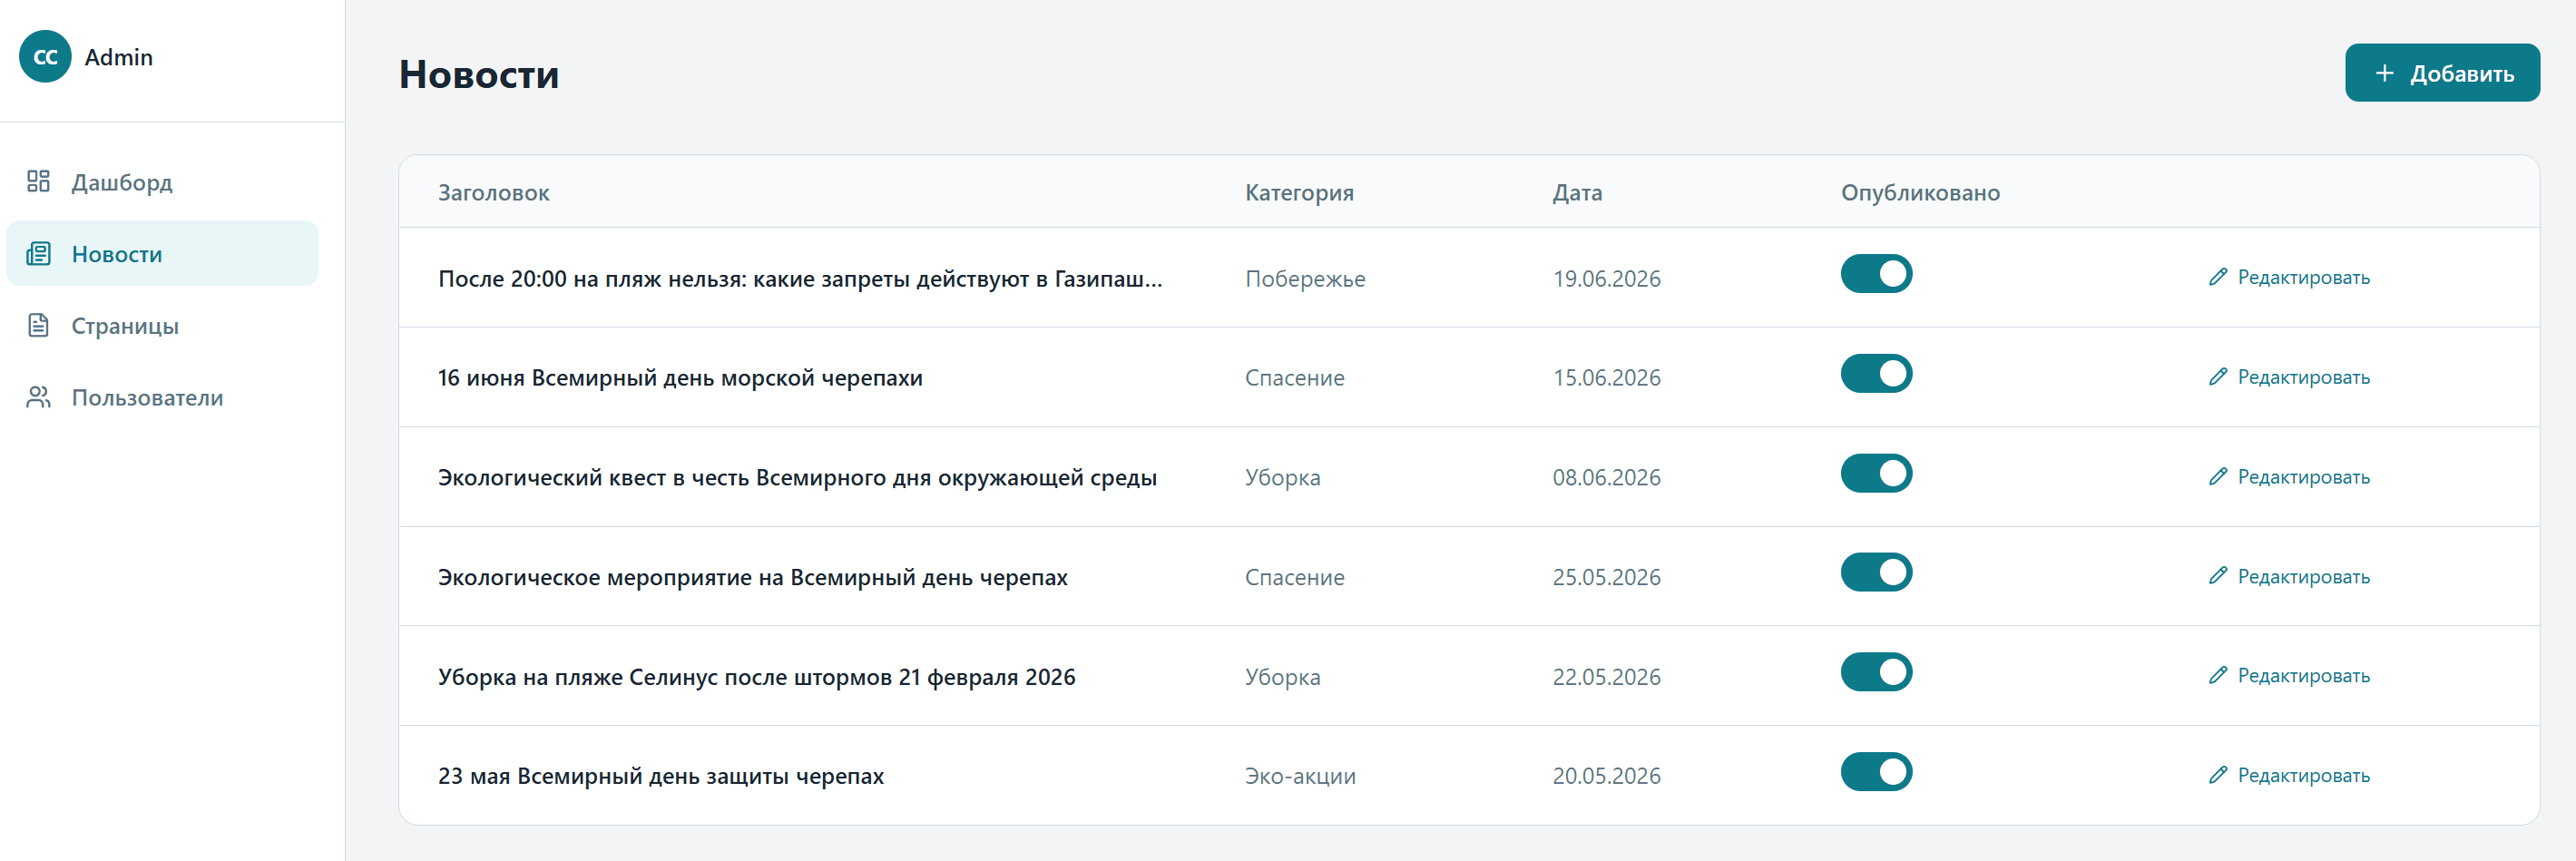The height and width of the screenshot is (861, 2576).
Task: Click Спасение category in 15.06.2026 row
Action: point(1294,378)
